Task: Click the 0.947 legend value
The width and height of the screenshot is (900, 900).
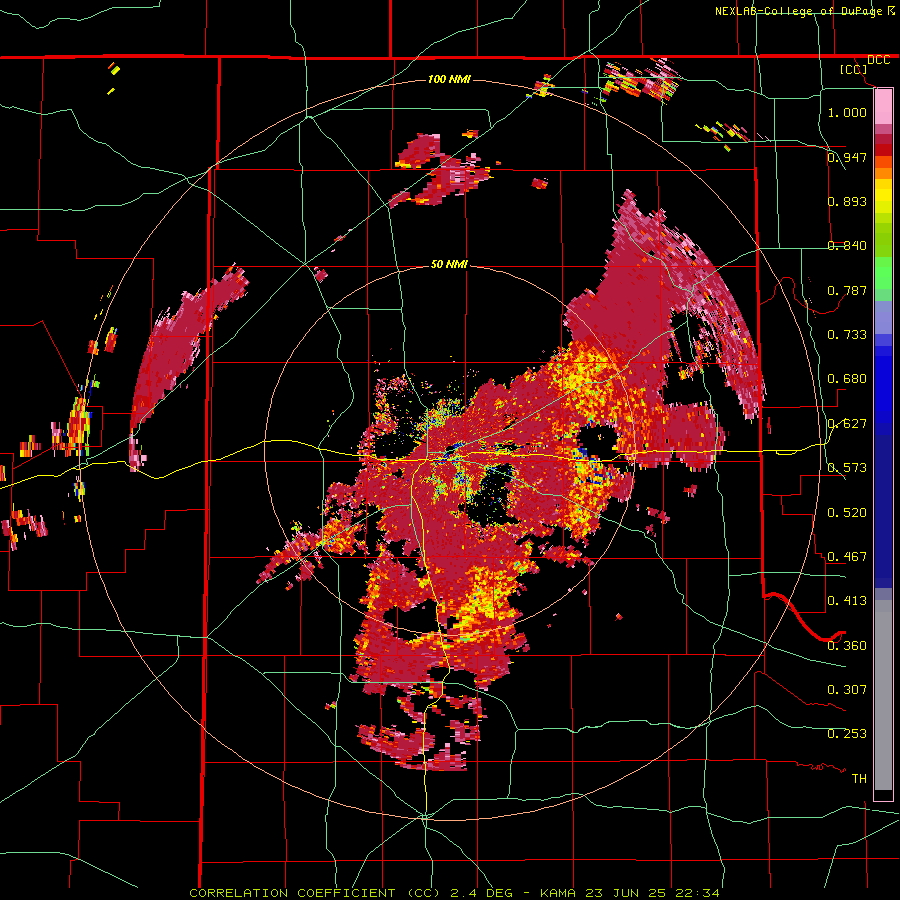Action: pos(847,157)
